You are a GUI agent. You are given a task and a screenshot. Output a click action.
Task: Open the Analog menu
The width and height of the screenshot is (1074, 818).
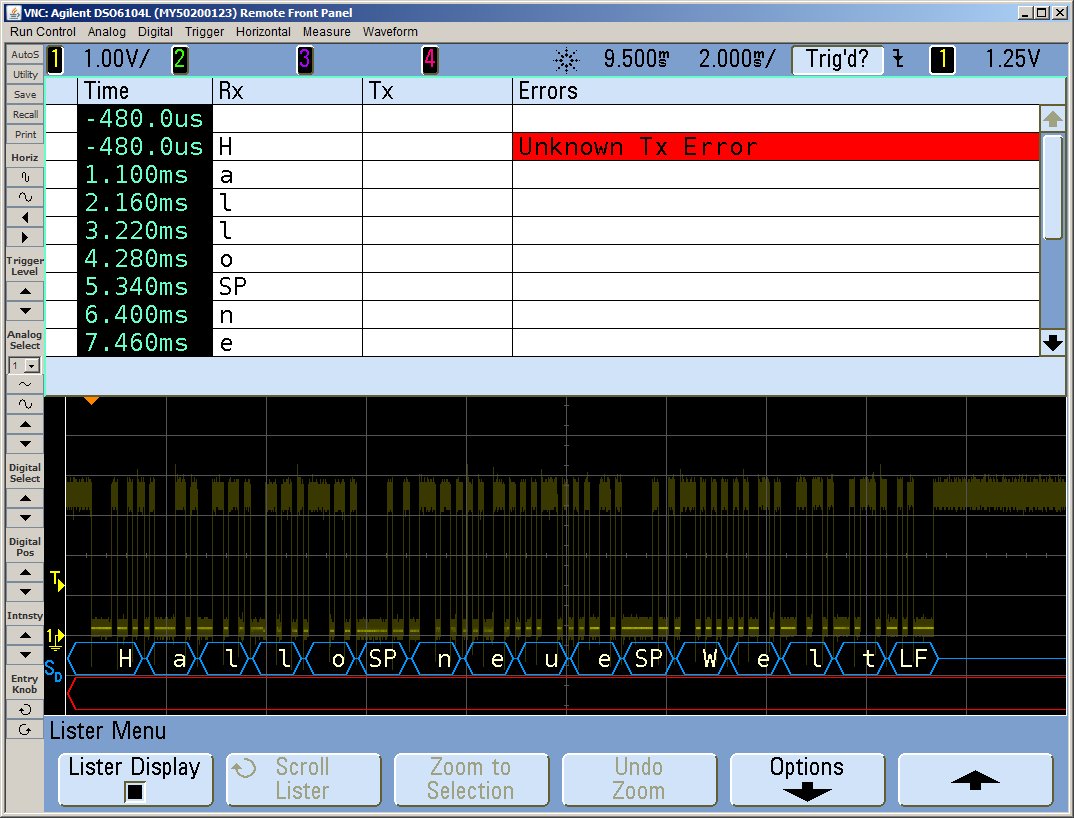(x=106, y=32)
